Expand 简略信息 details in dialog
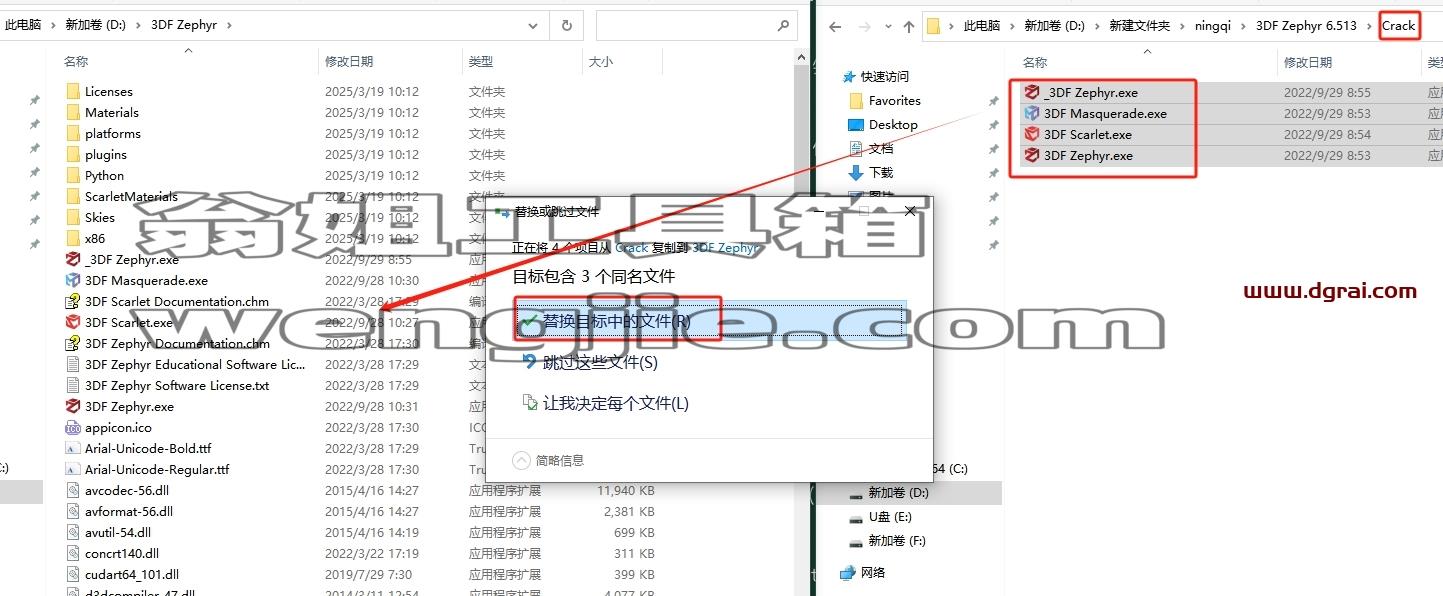 pos(548,460)
